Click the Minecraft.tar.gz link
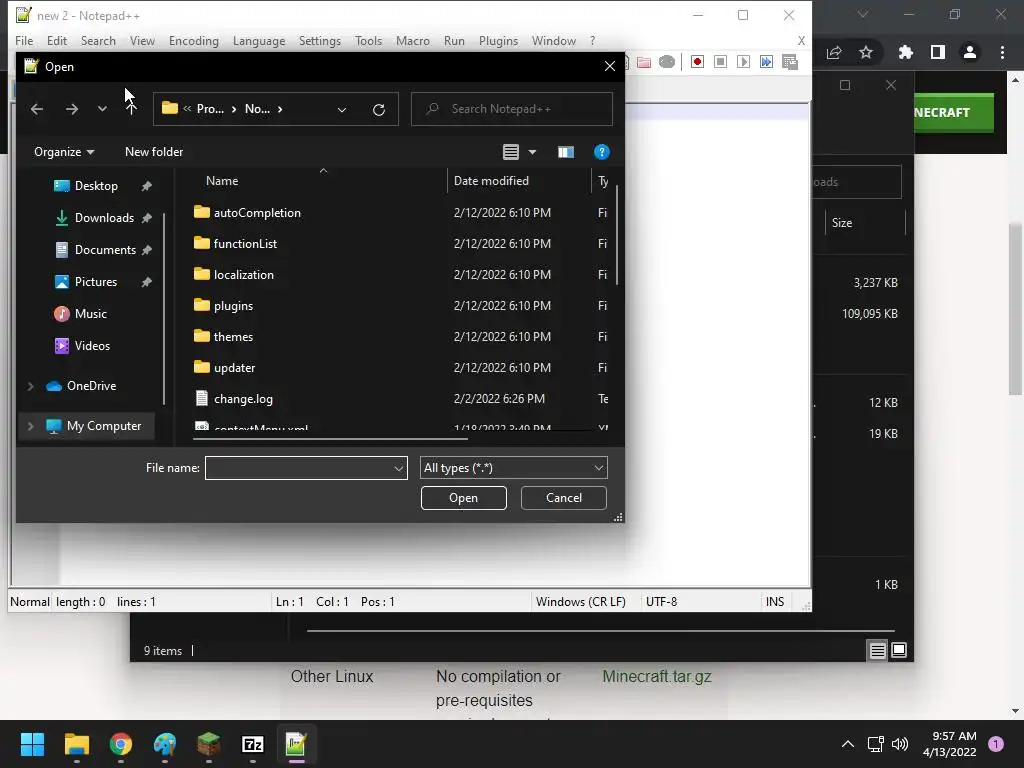The height and width of the screenshot is (768, 1024). [656, 677]
